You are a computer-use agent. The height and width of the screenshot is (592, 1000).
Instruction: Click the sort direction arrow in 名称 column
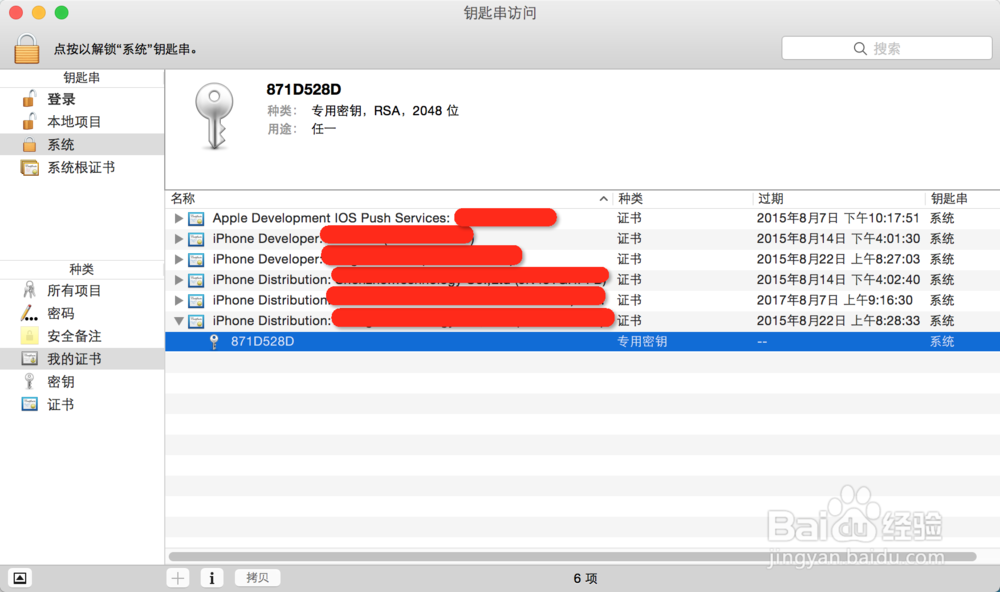pos(603,199)
